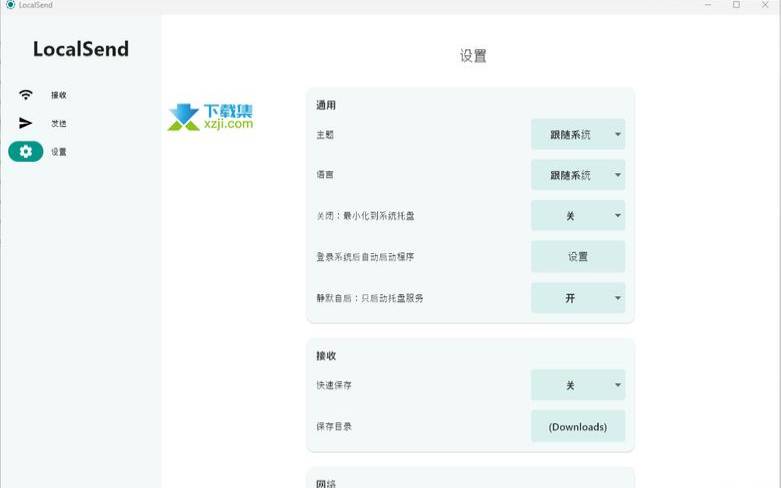
Task: Open the 发送 (Send) paper plane icon
Action: point(25,123)
